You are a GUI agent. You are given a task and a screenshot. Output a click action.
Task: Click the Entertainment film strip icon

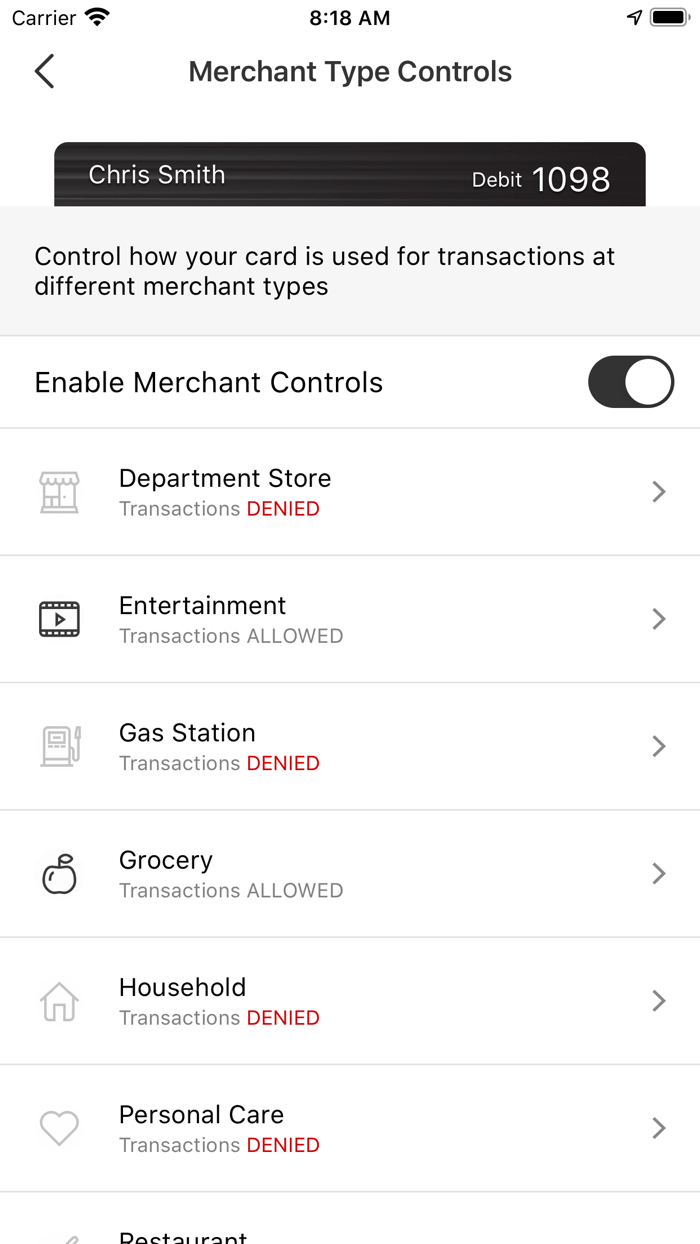pos(59,619)
